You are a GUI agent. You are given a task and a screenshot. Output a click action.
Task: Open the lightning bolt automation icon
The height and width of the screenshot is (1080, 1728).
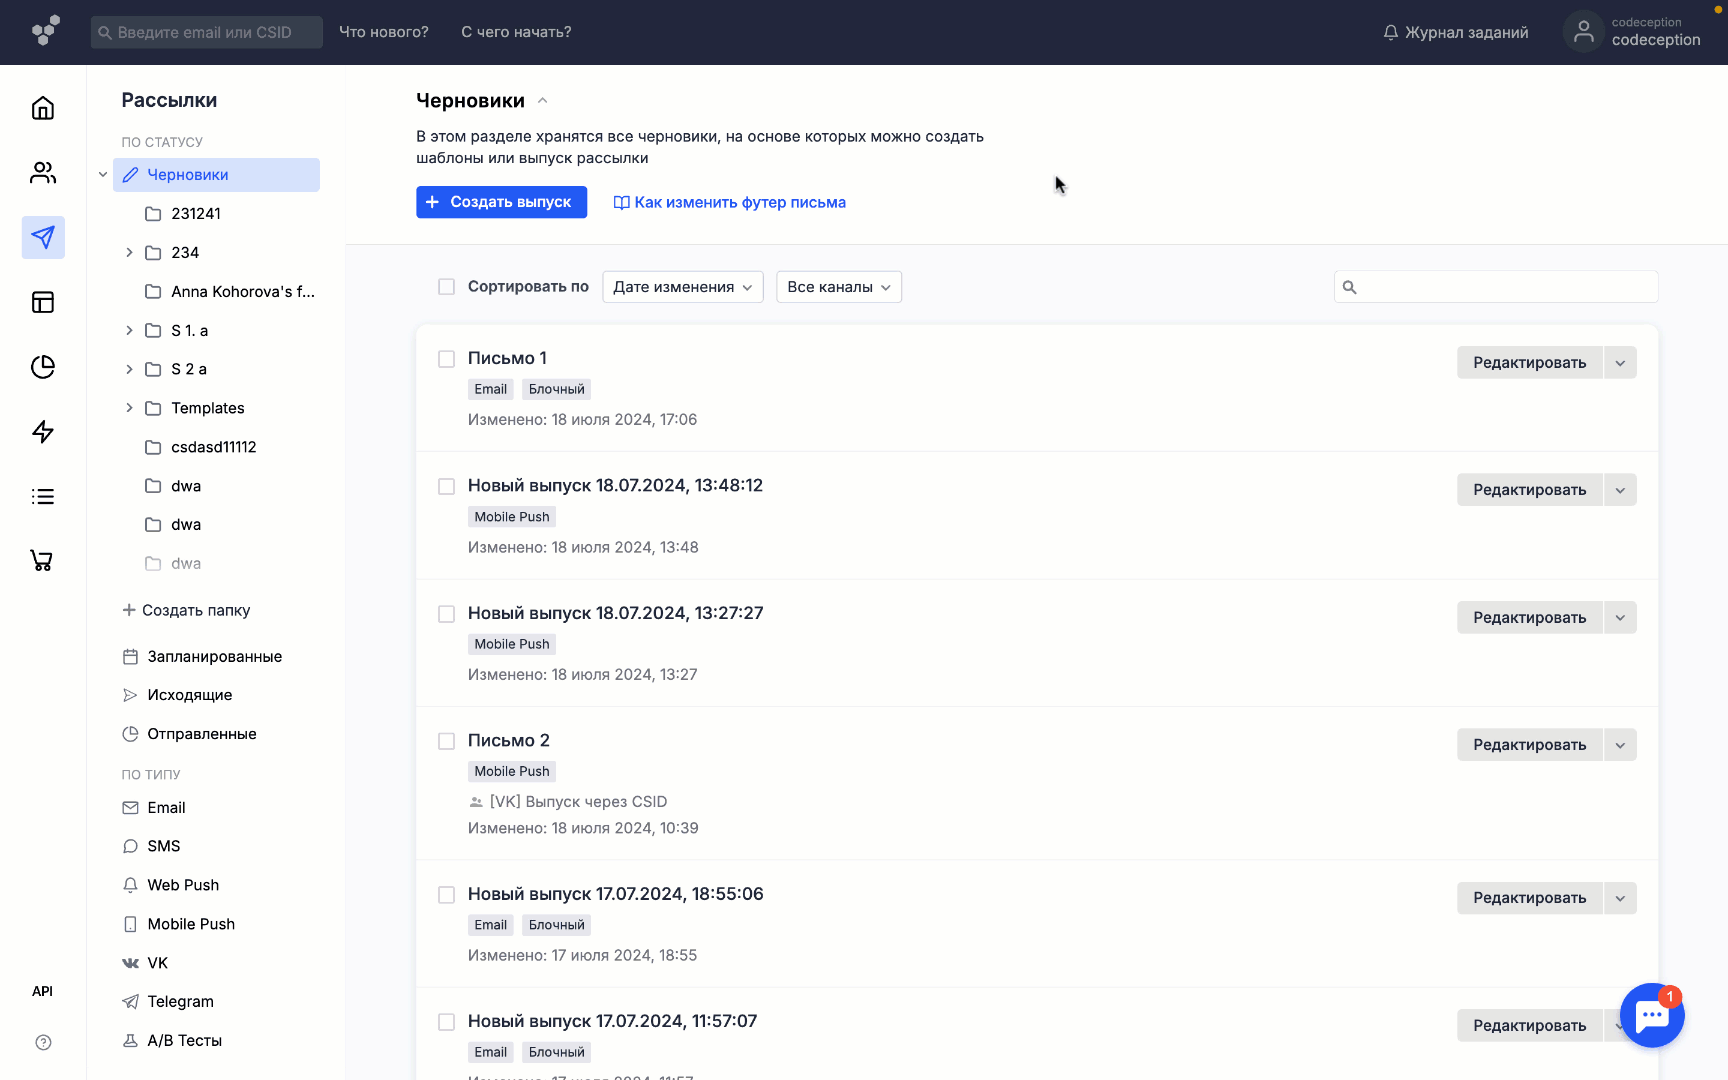[x=43, y=432]
